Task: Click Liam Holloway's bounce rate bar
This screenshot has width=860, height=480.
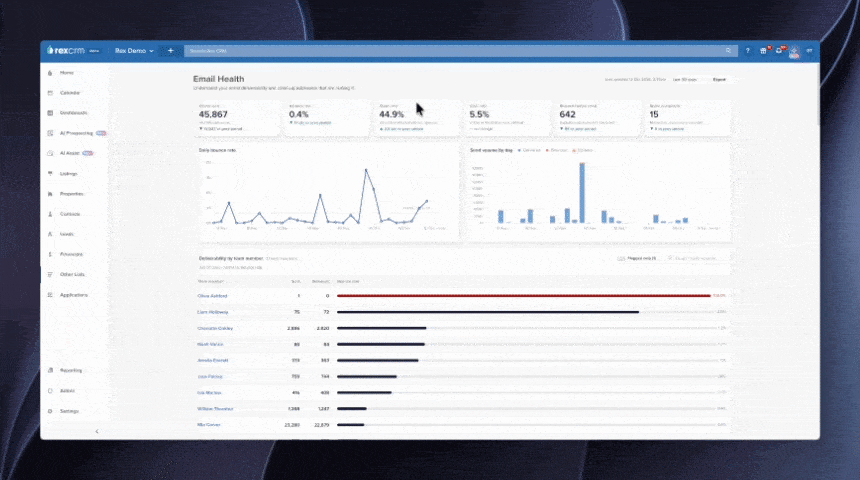Action: tap(488, 312)
